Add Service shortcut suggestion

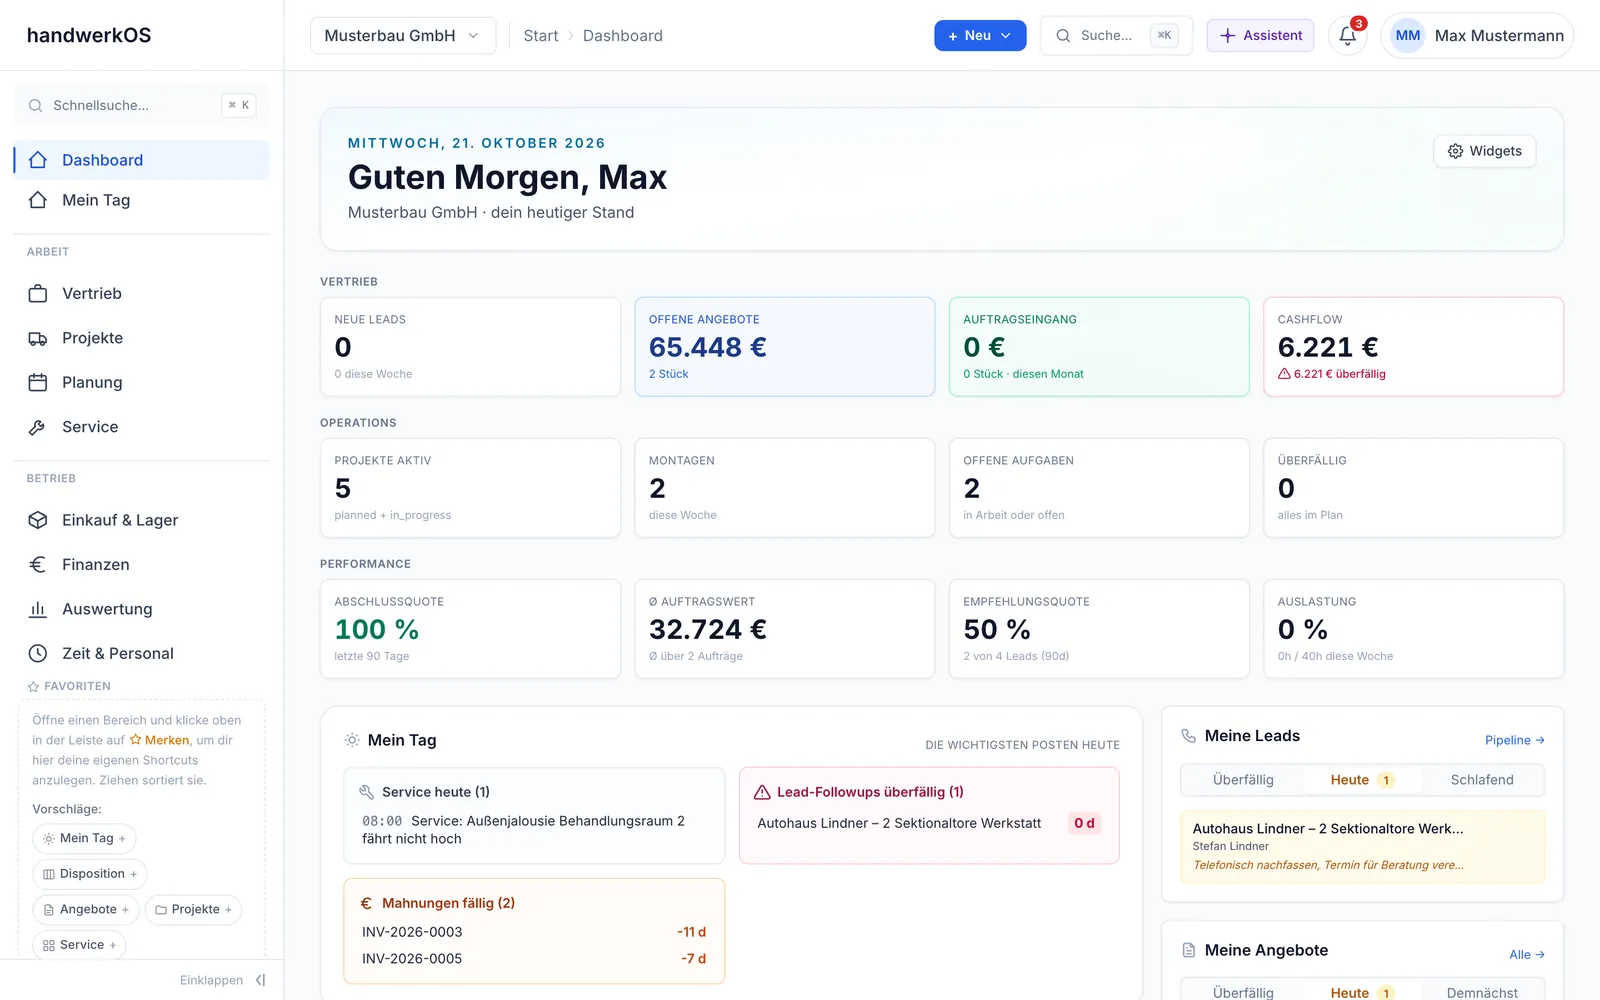coord(80,945)
